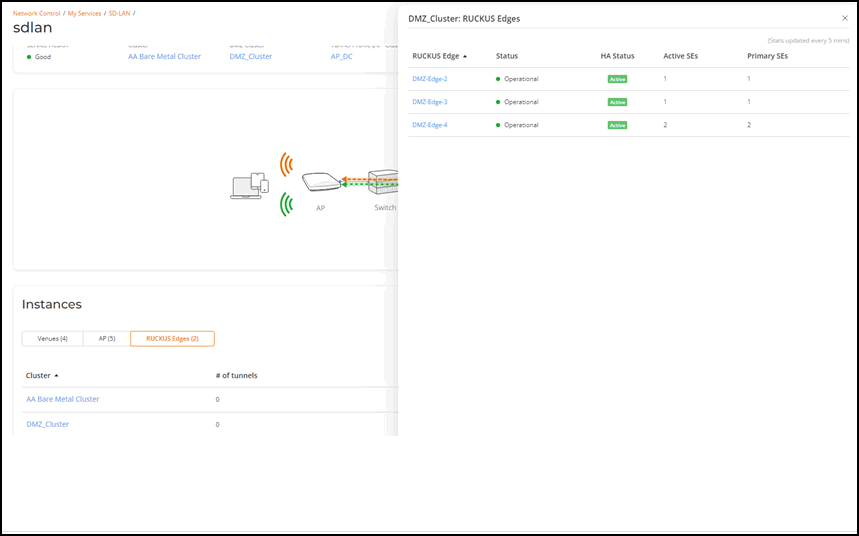Click the green wireless signal icon
Screen dimensions: 859x536
[x=287, y=204]
